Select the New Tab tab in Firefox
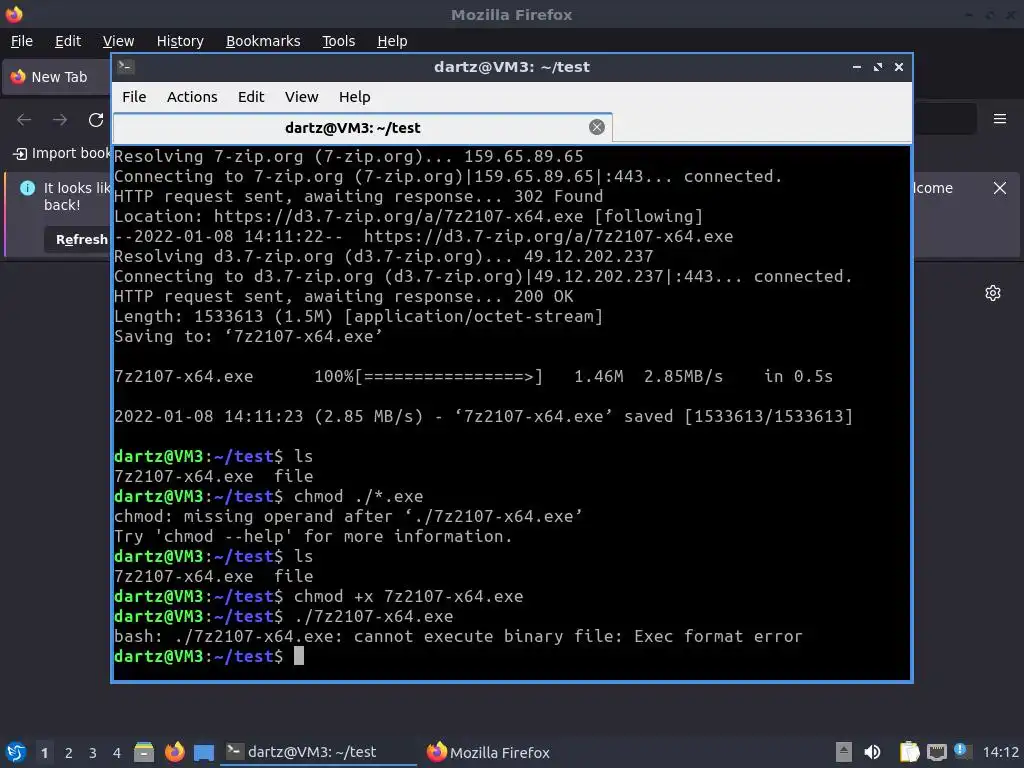Image resolution: width=1024 pixels, height=768 pixels. [57, 77]
